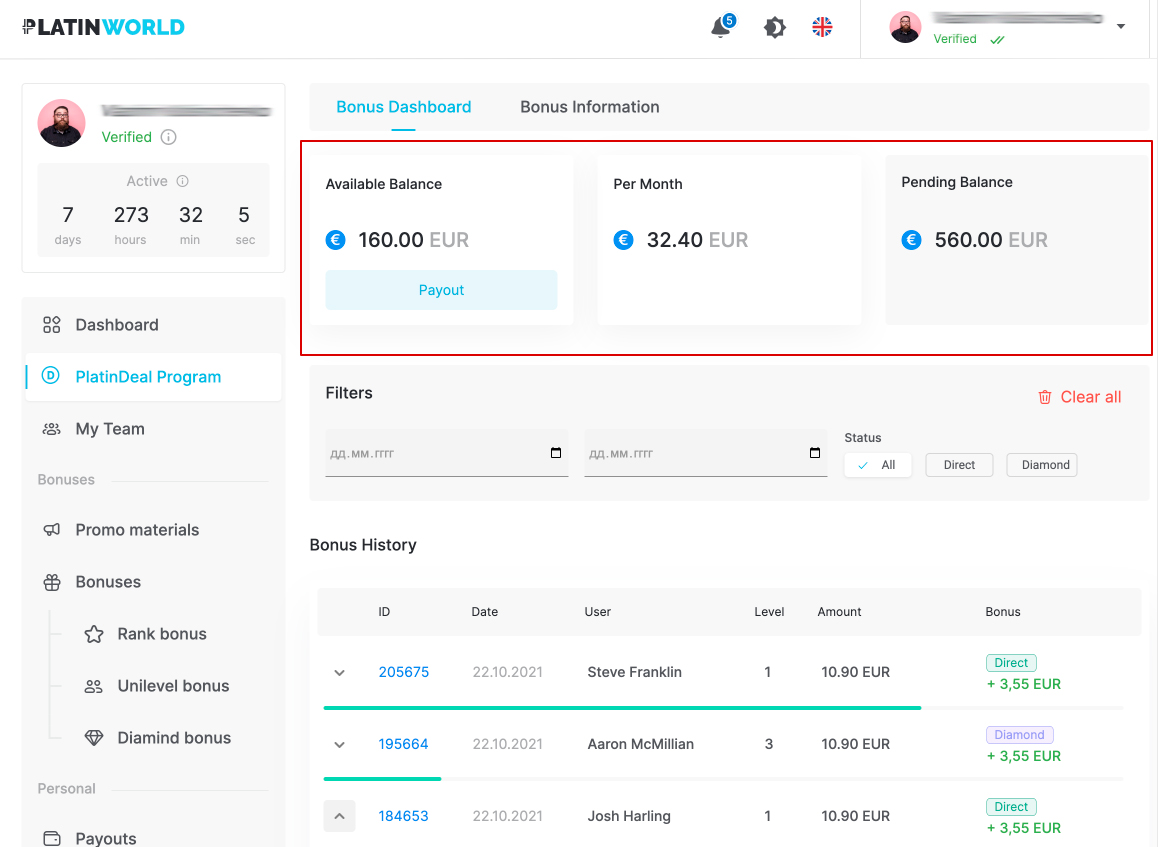Click the progress bar under Steve Franklin

[622, 708]
